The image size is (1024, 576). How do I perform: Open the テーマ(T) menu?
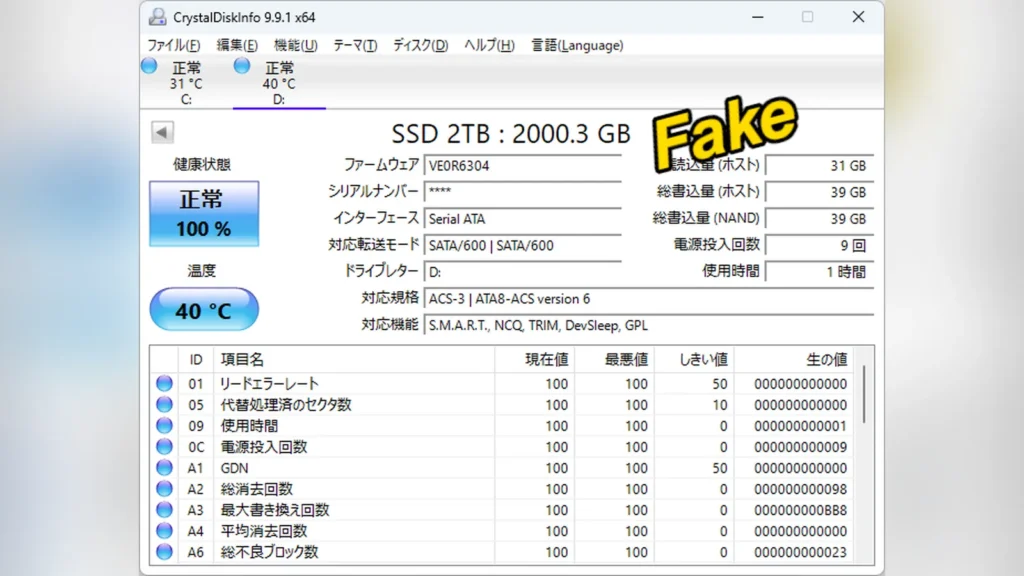pos(355,45)
